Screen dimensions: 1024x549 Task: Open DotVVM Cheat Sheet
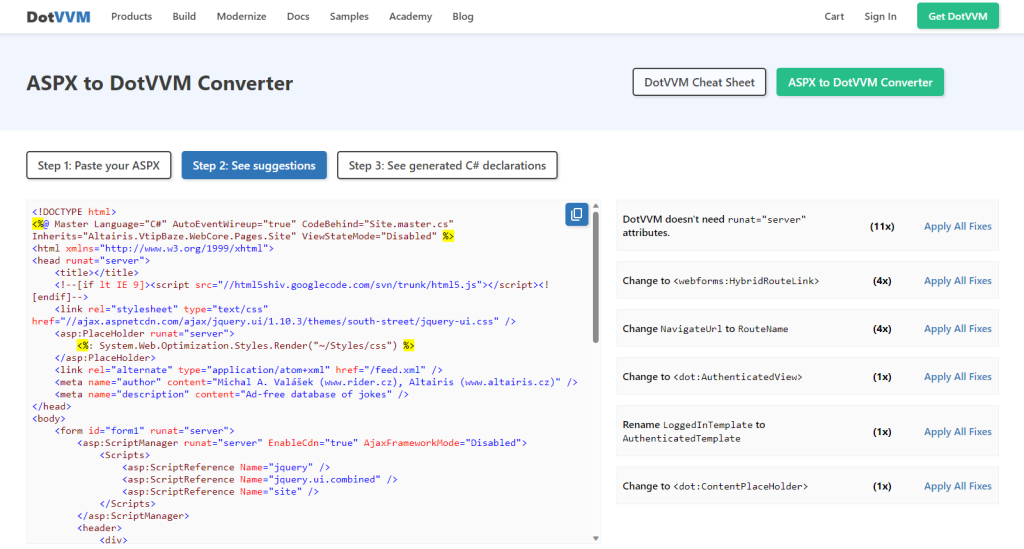tap(699, 82)
